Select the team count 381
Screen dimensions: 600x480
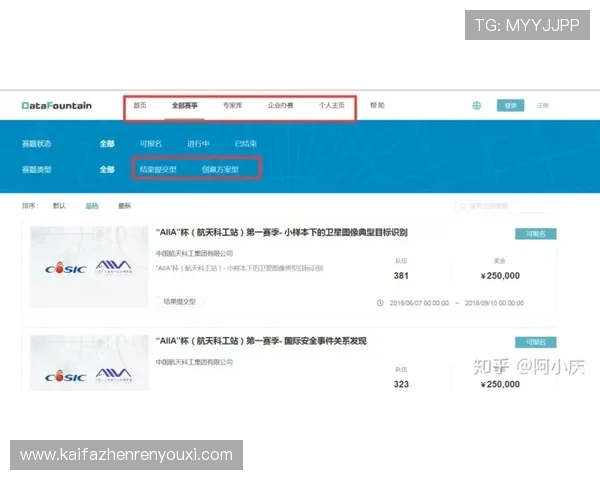(401, 276)
